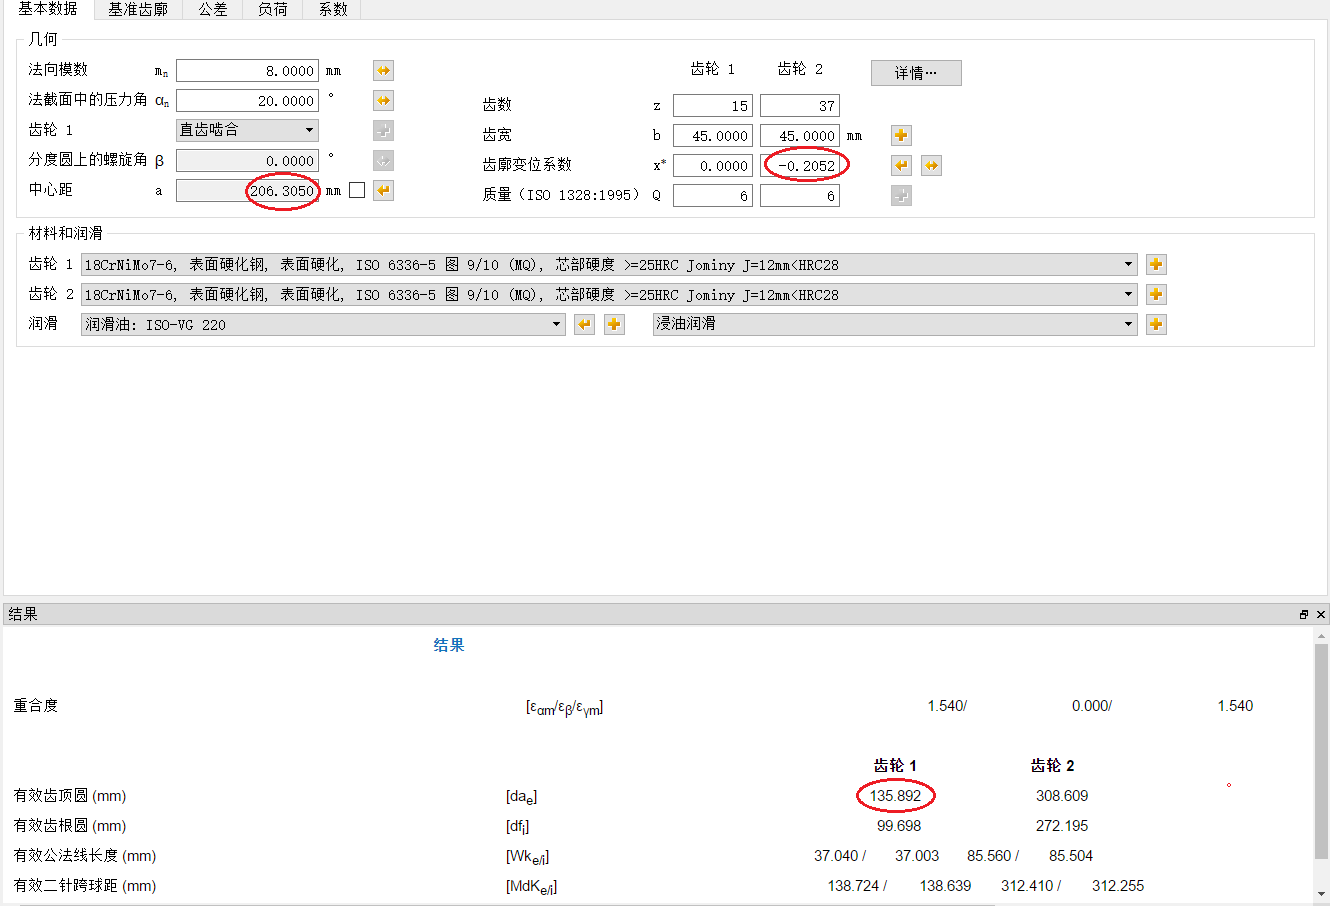Click convert double-arrow button beside 齿廓变位系数
Screen dimensions: 1331x906
pyautogui.click(x=931, y=166)
